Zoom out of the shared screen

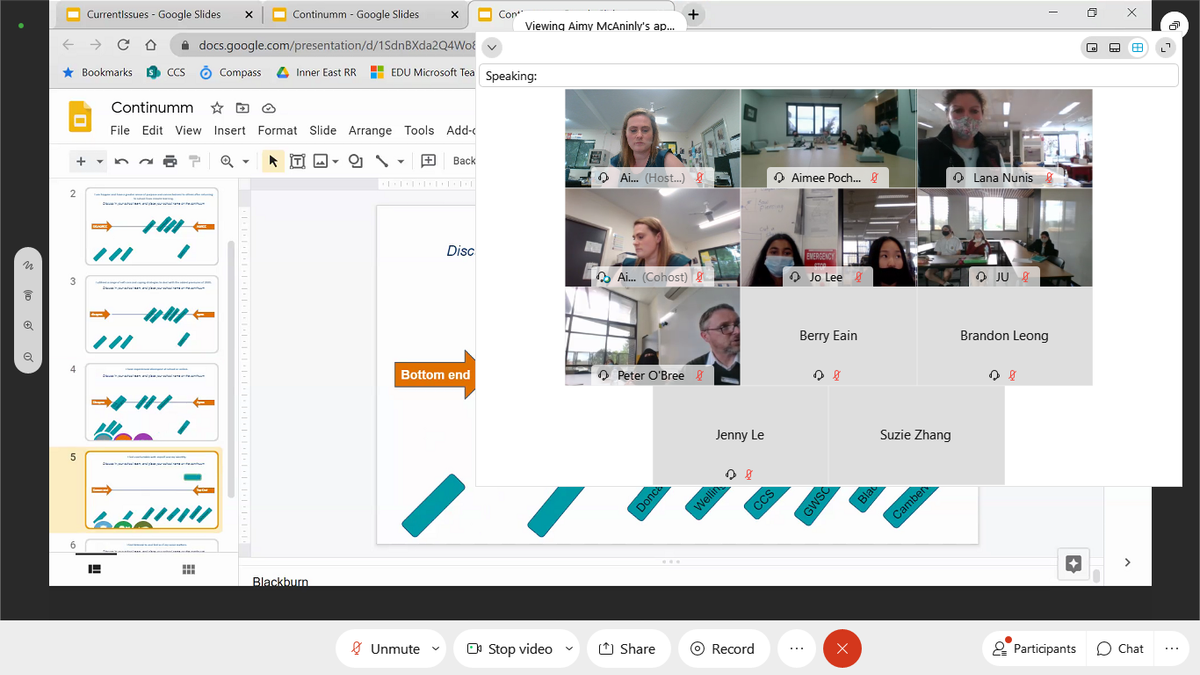pyautogui.click(x=28, y=357)
